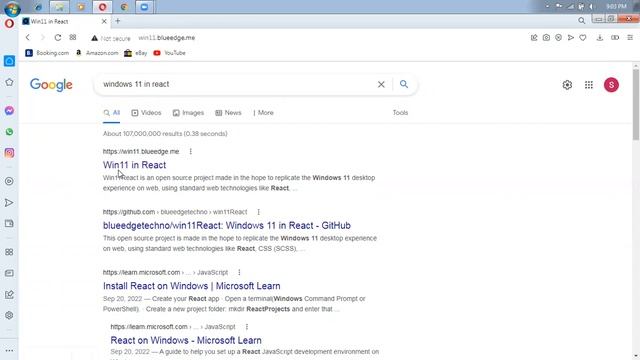Open the Windows Start orb
Screen dimensions: 640x360
(x=12, y=8)
